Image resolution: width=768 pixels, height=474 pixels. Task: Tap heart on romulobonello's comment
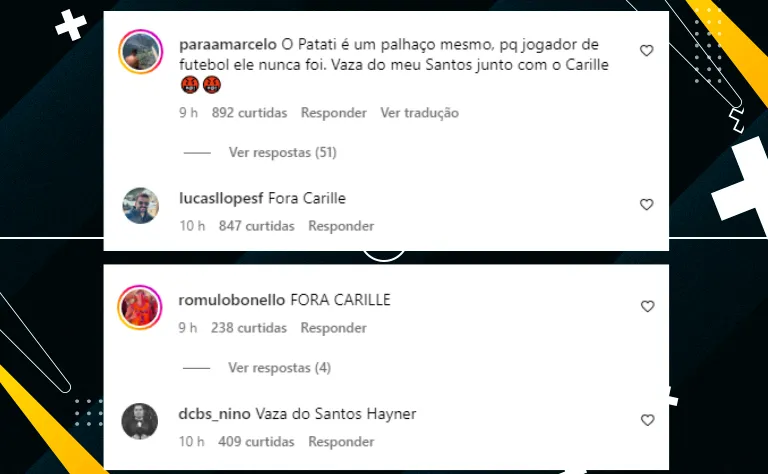[x=648, y=306]
